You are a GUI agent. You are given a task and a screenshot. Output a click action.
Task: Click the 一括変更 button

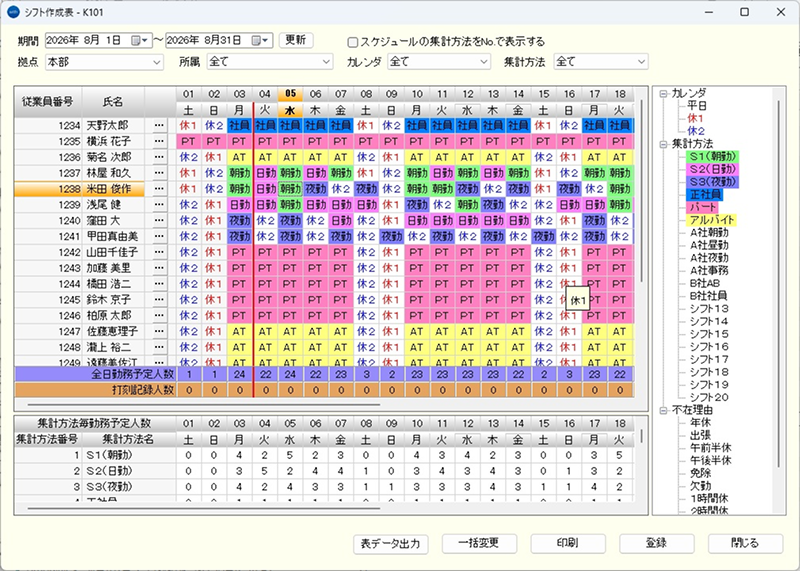[x=479, y=543]
